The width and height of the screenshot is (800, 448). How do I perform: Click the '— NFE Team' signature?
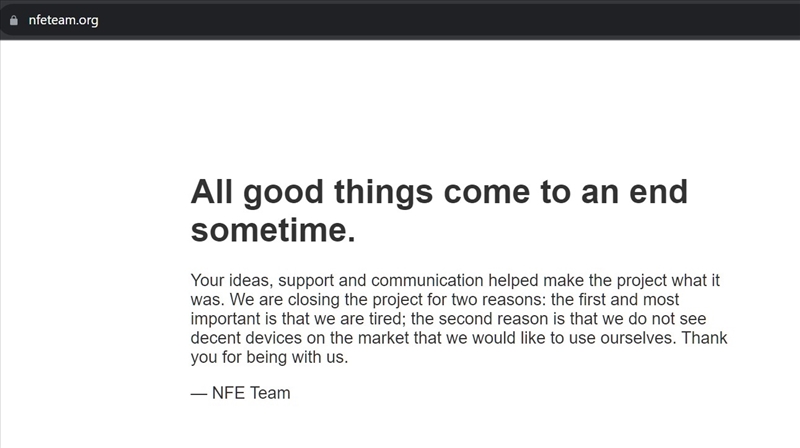tap(240, 393)
